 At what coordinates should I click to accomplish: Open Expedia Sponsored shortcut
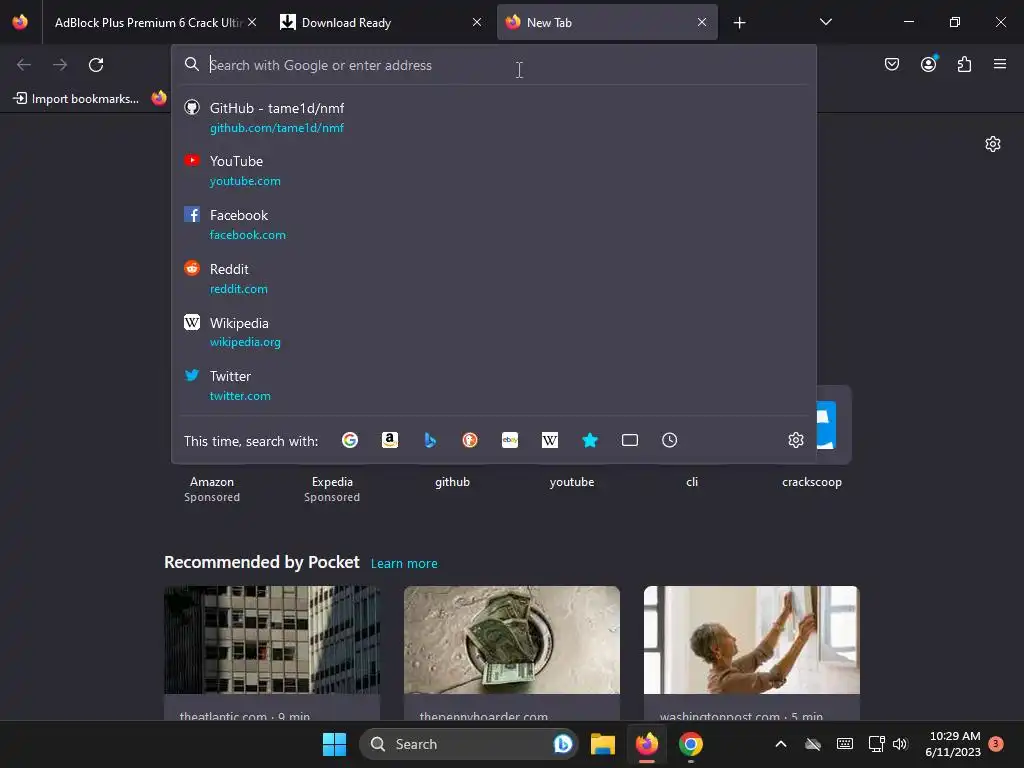(x=332, y=488)
